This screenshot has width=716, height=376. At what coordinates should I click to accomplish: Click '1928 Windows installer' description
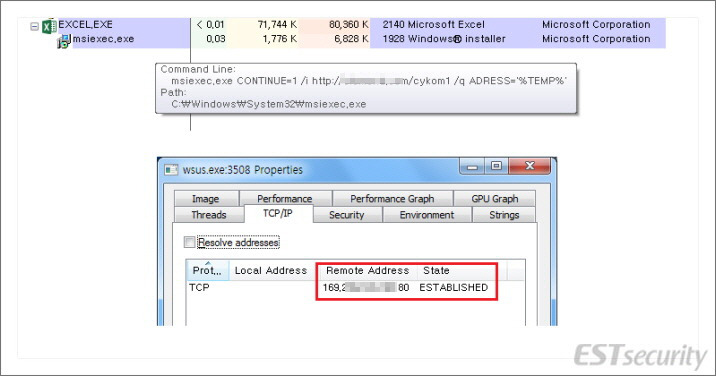point(444,39)
